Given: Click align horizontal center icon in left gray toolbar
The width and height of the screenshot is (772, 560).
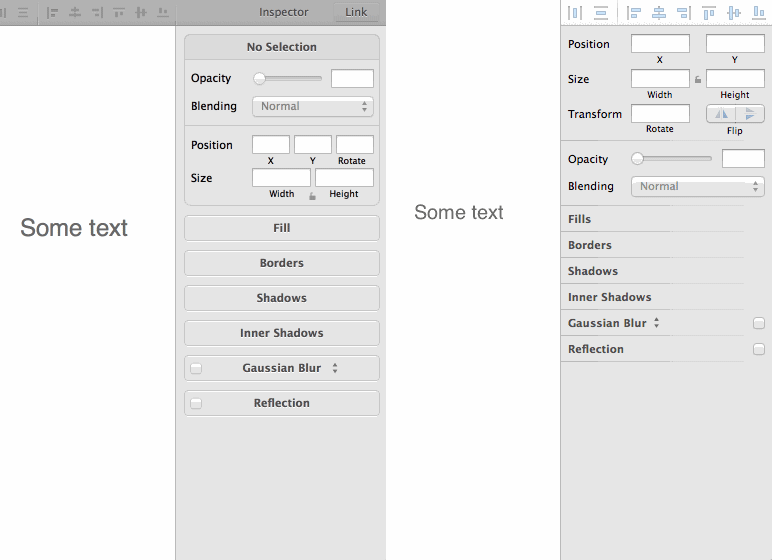Looking at the screenshot, I should coord(75,12).
